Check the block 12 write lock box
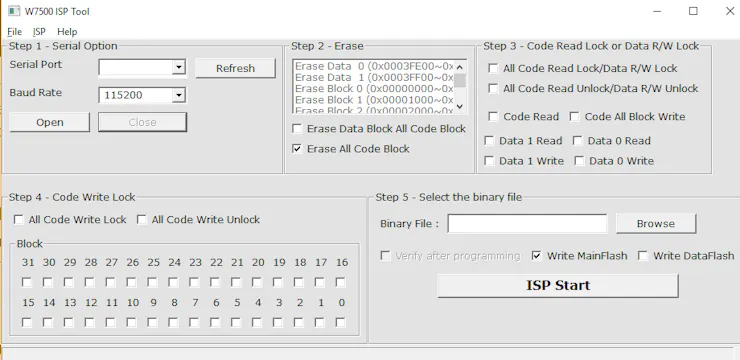 point(90,322)
